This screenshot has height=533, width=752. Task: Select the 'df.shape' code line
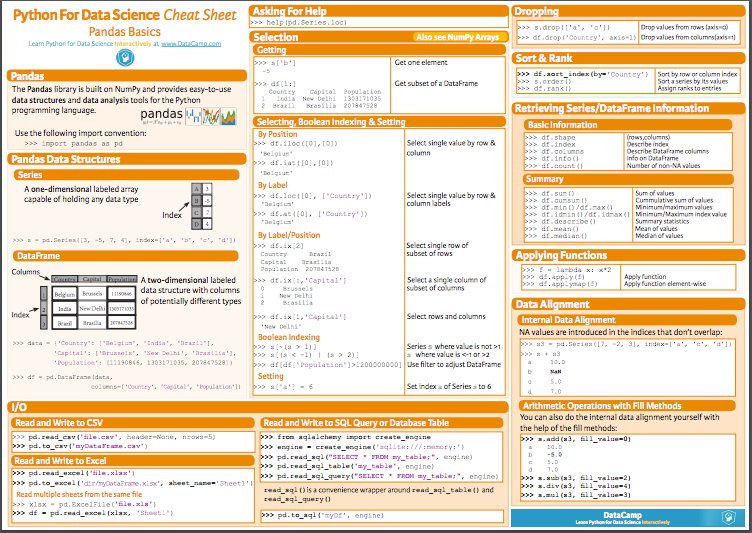pos(550,137)
